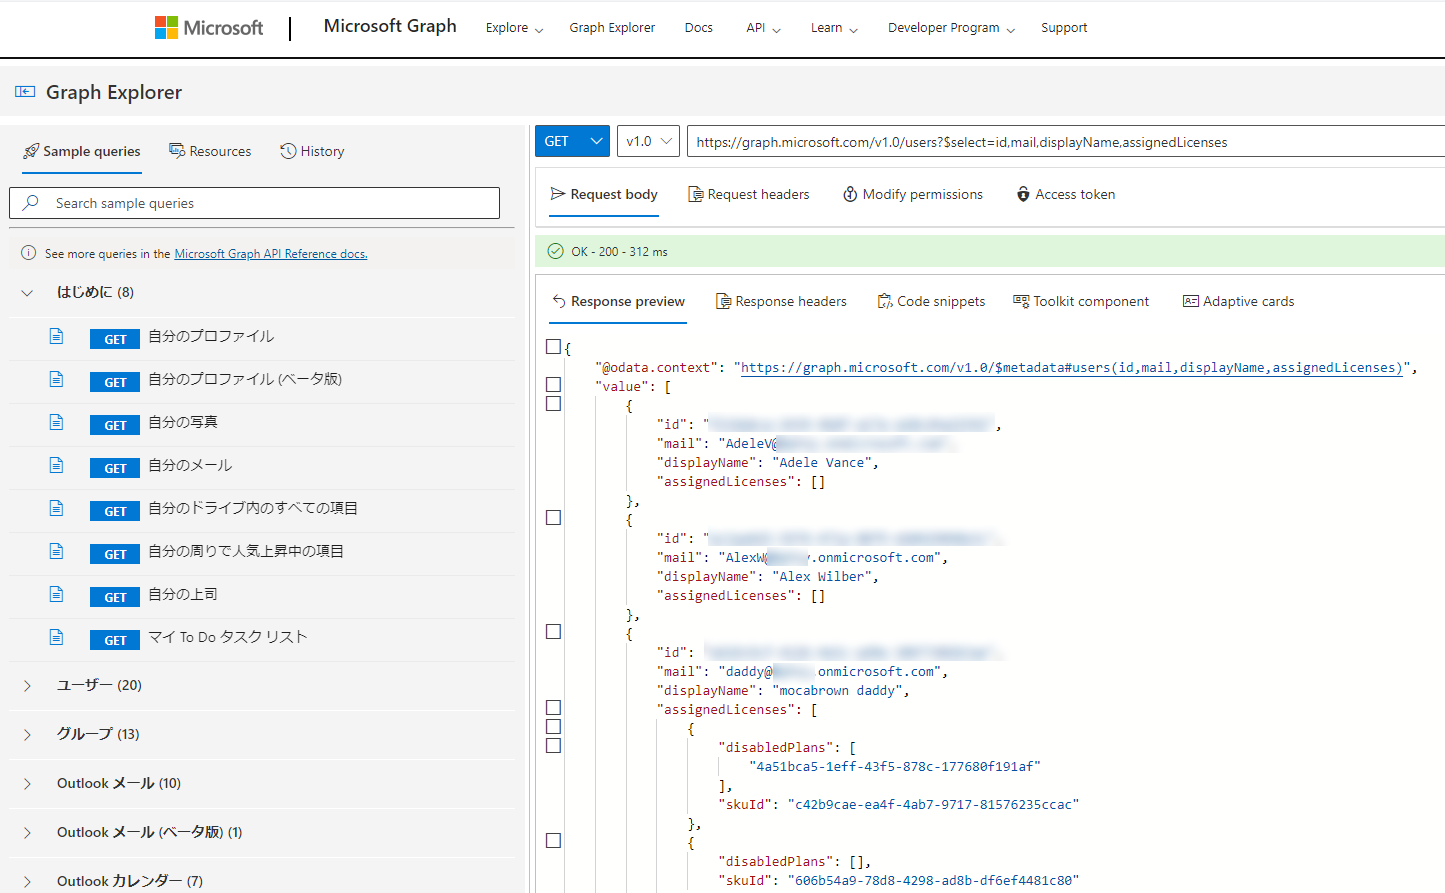Click the Request headers icon
The image size is (1445, 893).
click(695, 194)
